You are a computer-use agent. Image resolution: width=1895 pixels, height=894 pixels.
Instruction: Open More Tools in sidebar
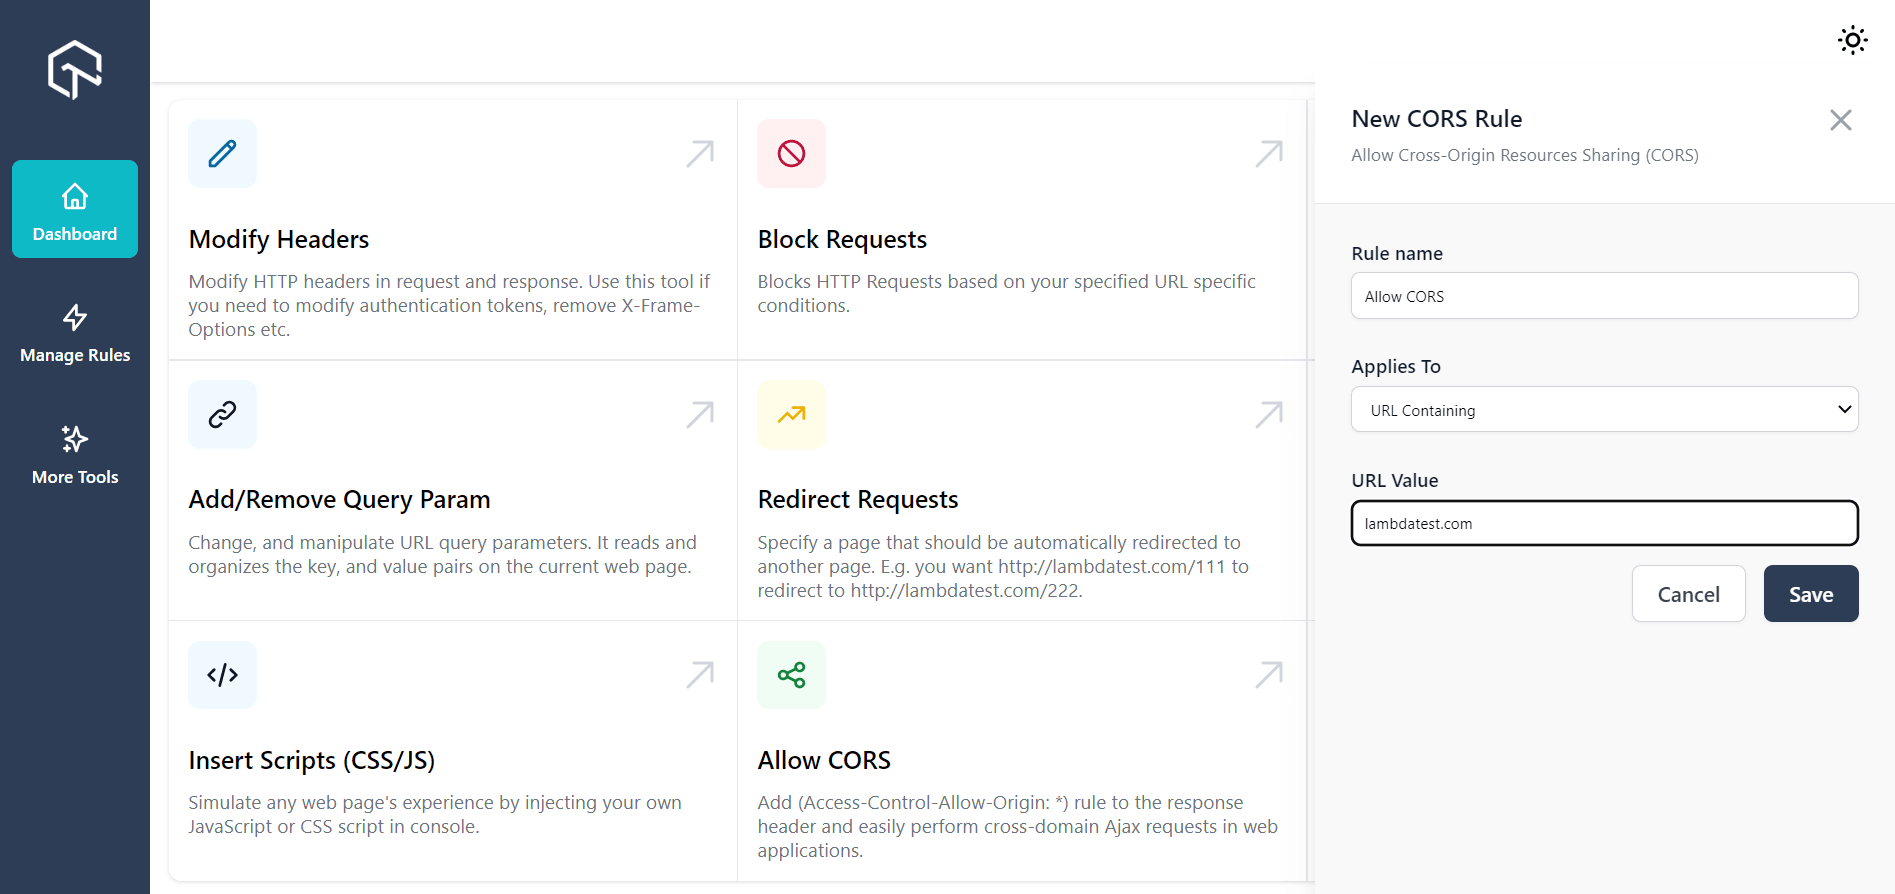75,455
